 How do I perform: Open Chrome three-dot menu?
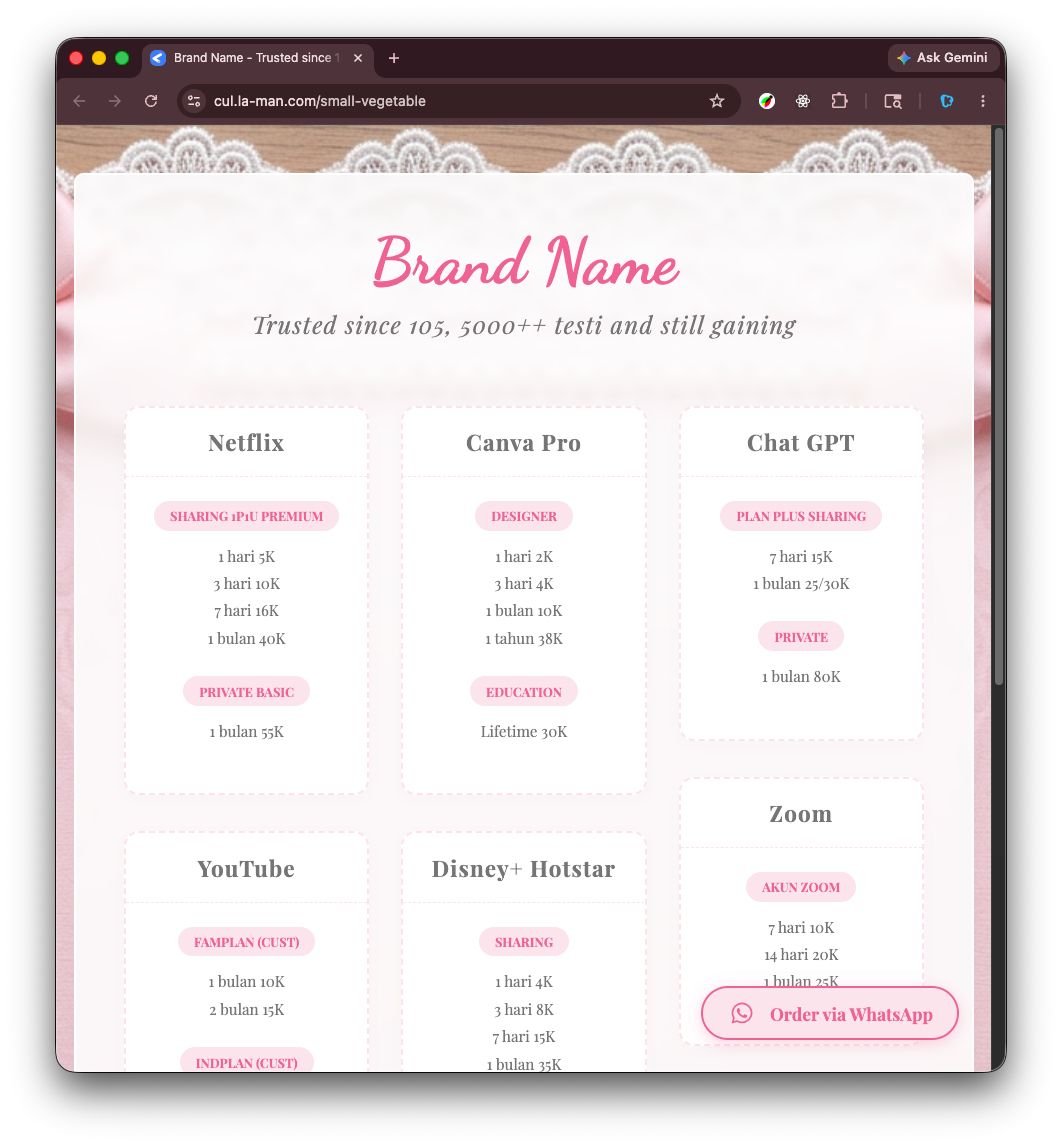click(982, 101)
